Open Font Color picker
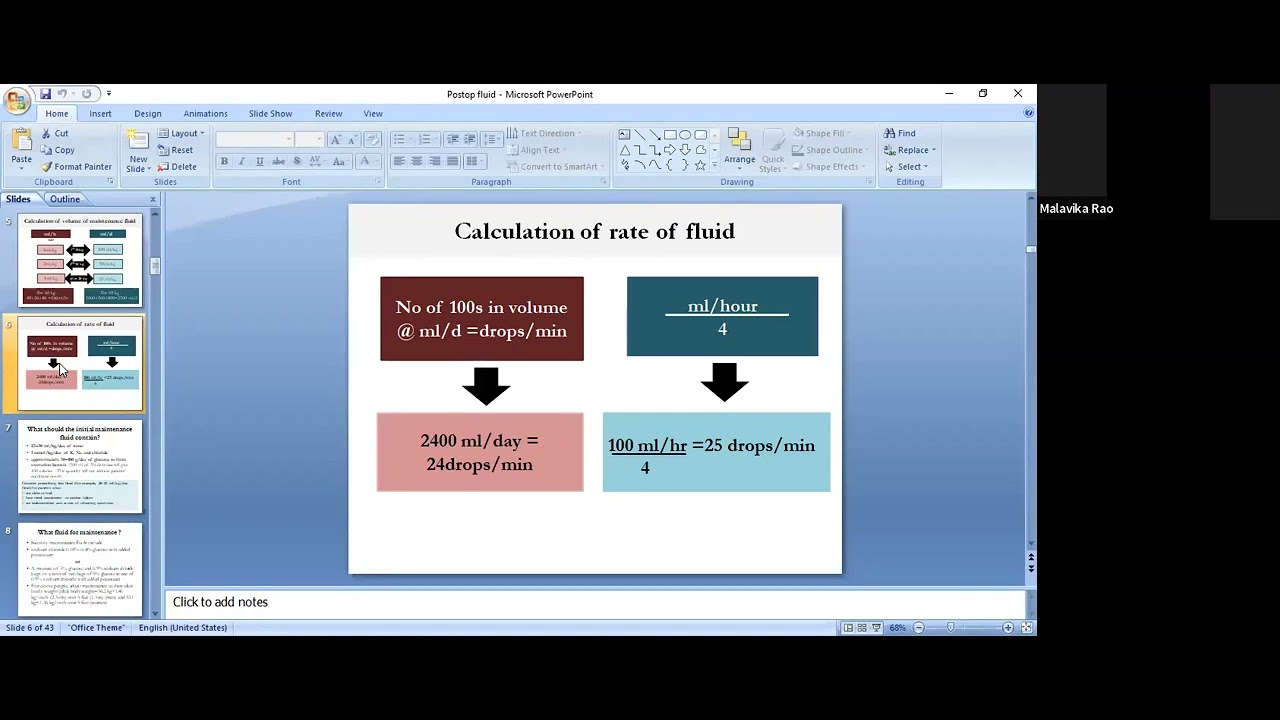This screenshot has height=720, width=1280. [367, 161]
